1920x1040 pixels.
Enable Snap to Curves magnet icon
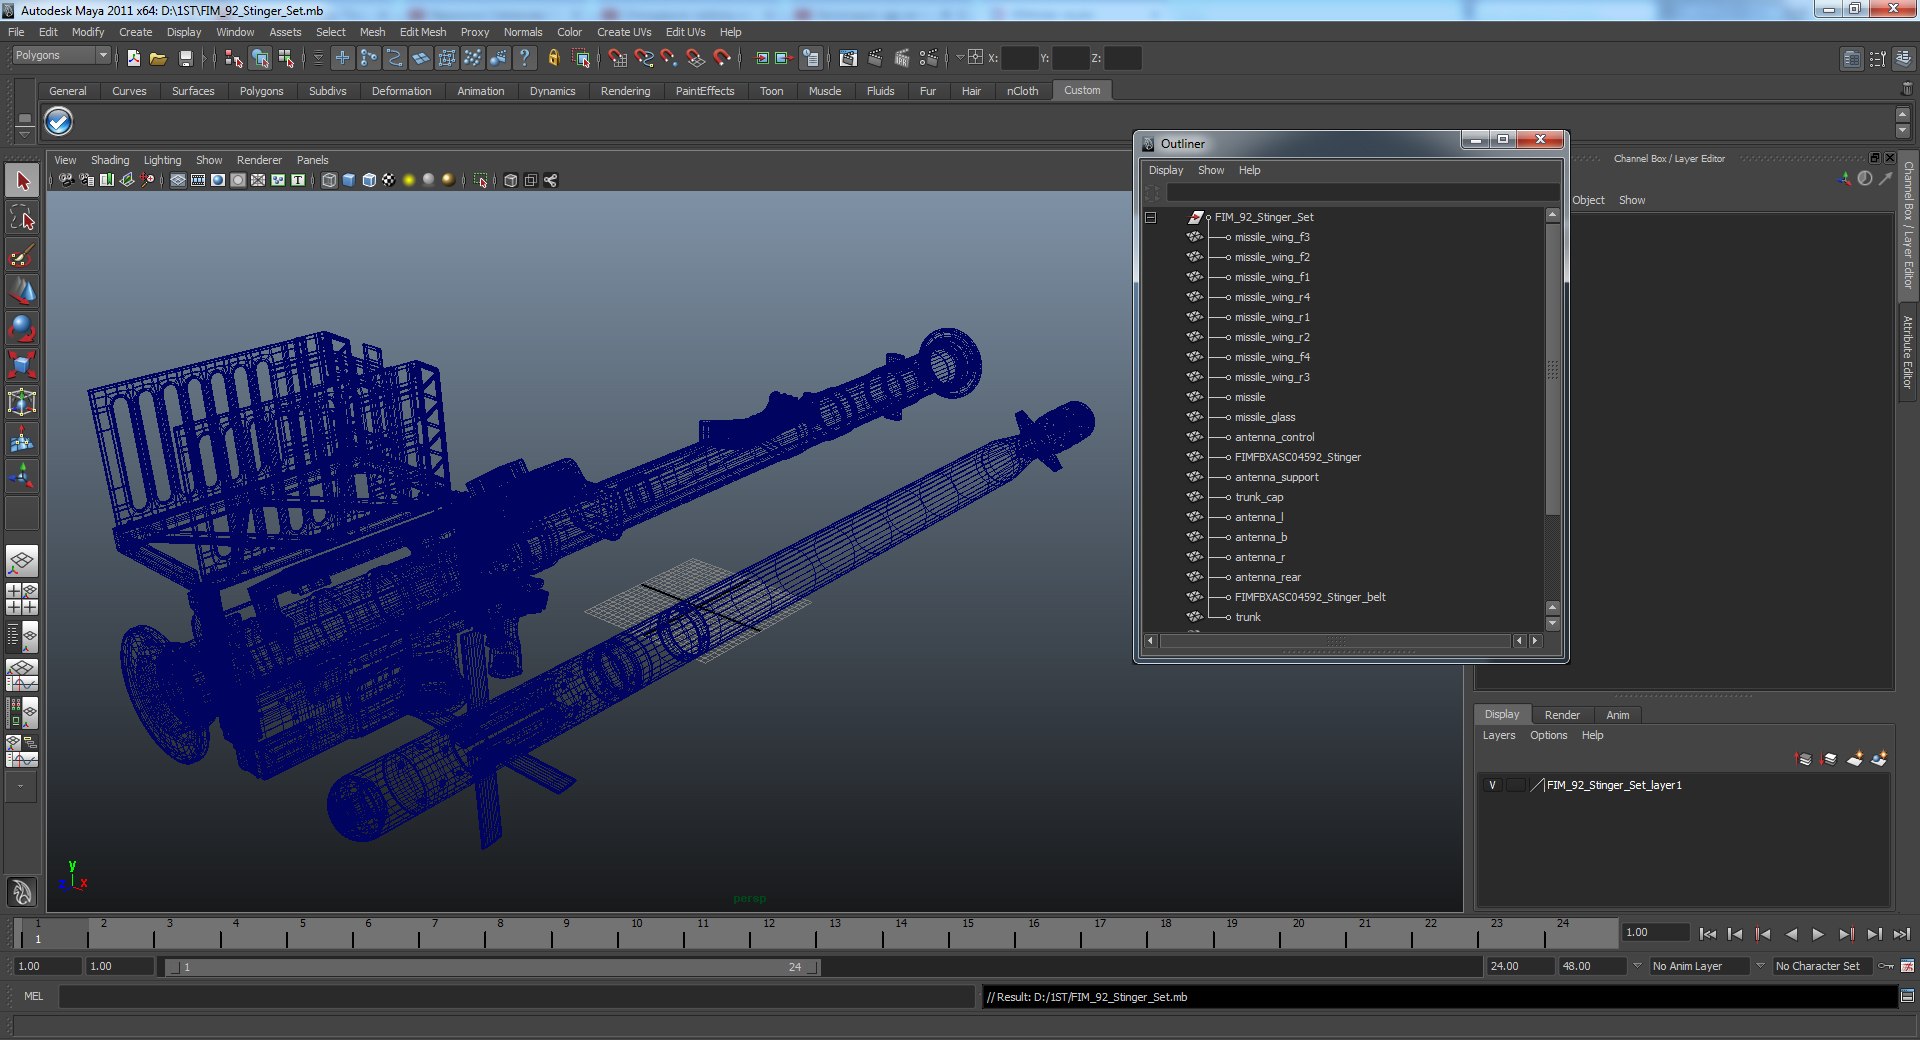pyautogui.click(x=644, y=59)
